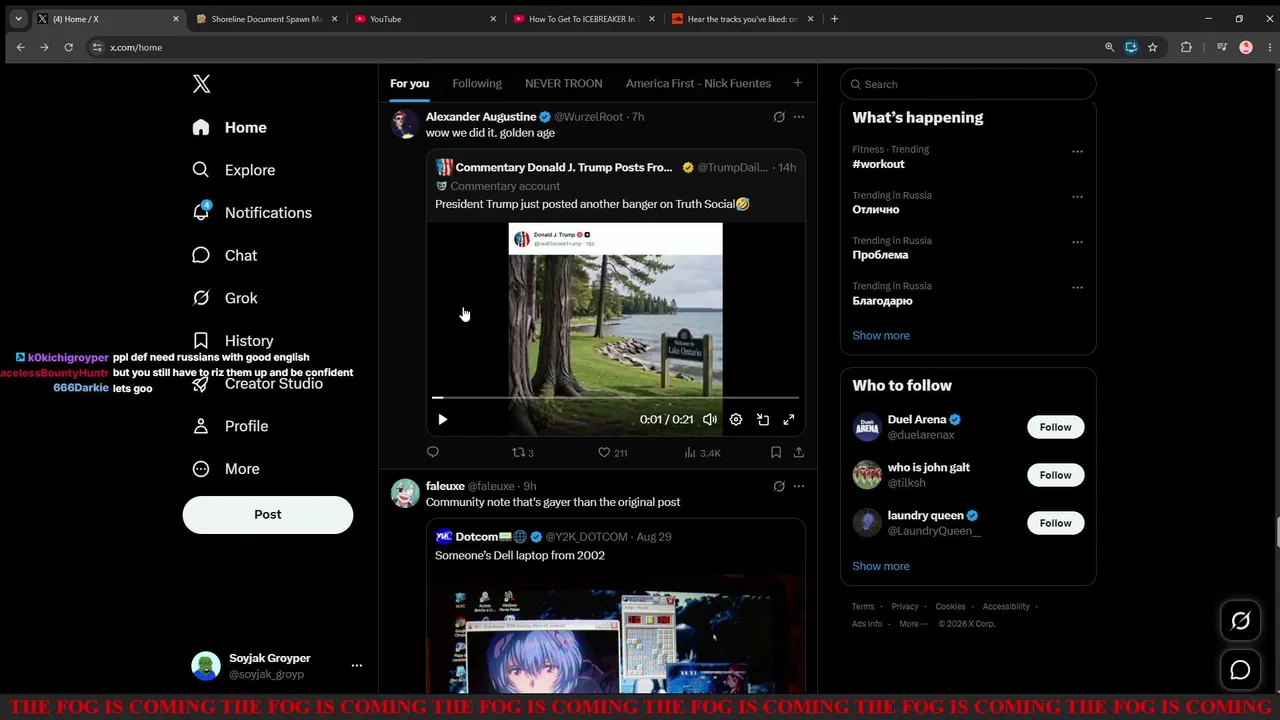Open the Terms footer link
1280x720 pixels.
863,606
